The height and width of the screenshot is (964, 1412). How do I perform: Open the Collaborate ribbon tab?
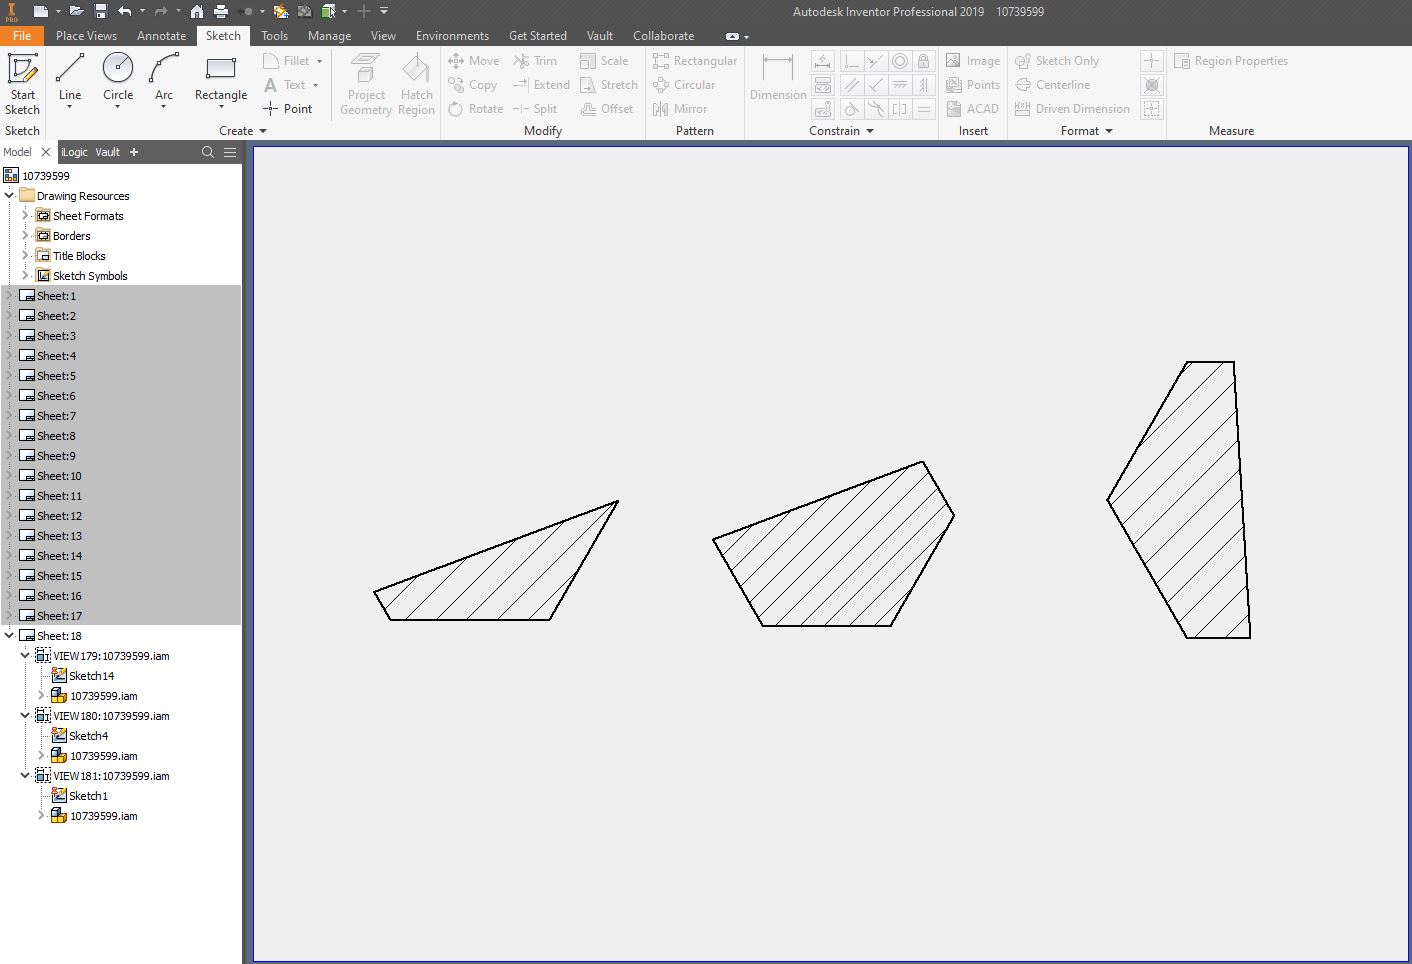[x=663, y=35]
